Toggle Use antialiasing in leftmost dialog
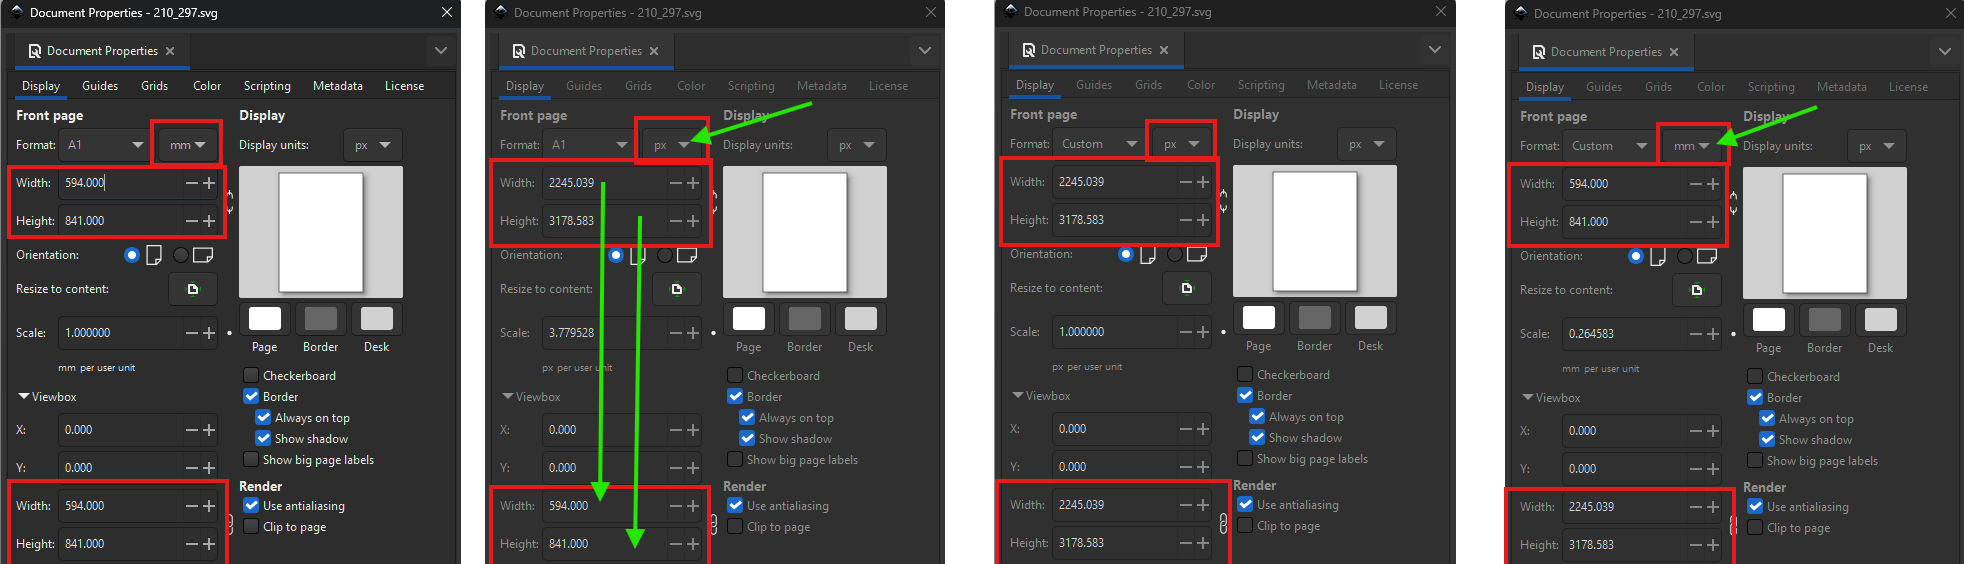The width and height of the screenshot is (1964, 564). coord(251,506)
